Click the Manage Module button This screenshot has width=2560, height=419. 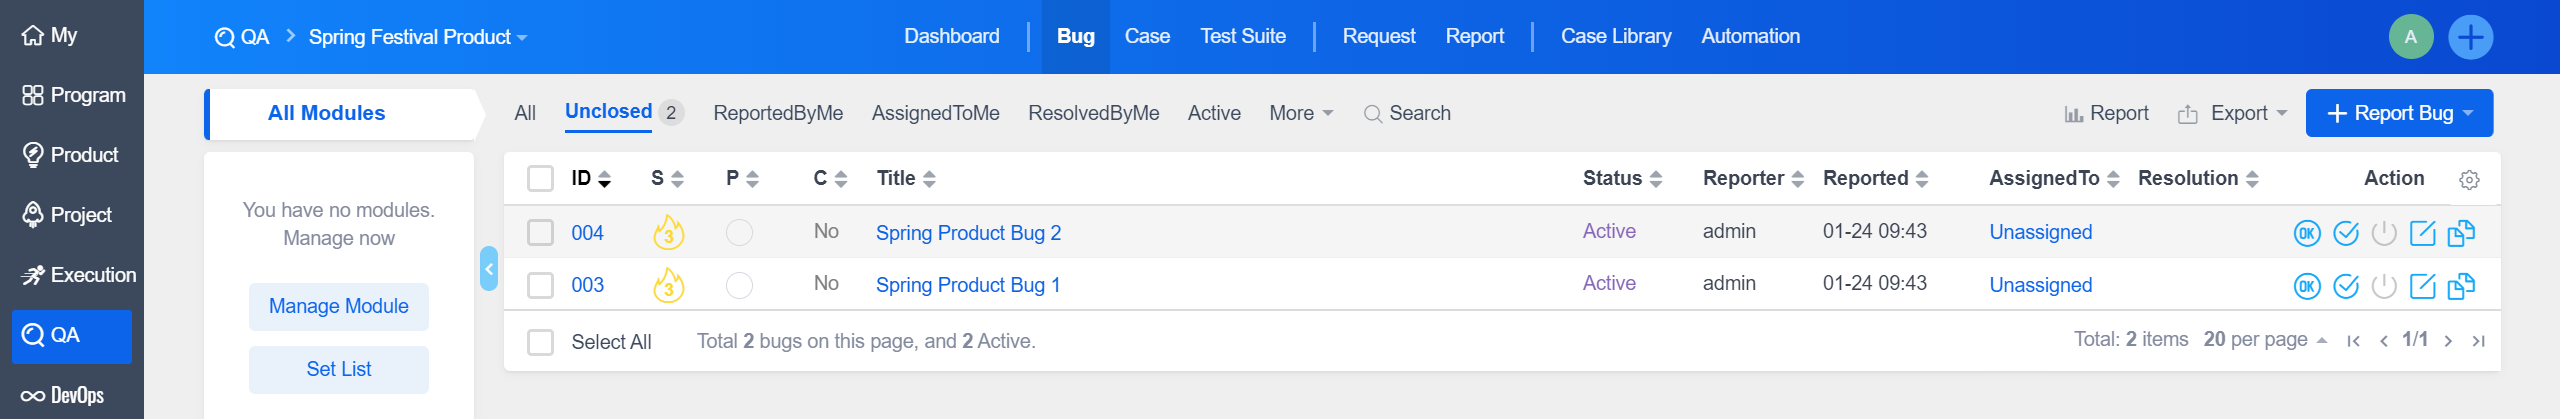tap(338, 306)
